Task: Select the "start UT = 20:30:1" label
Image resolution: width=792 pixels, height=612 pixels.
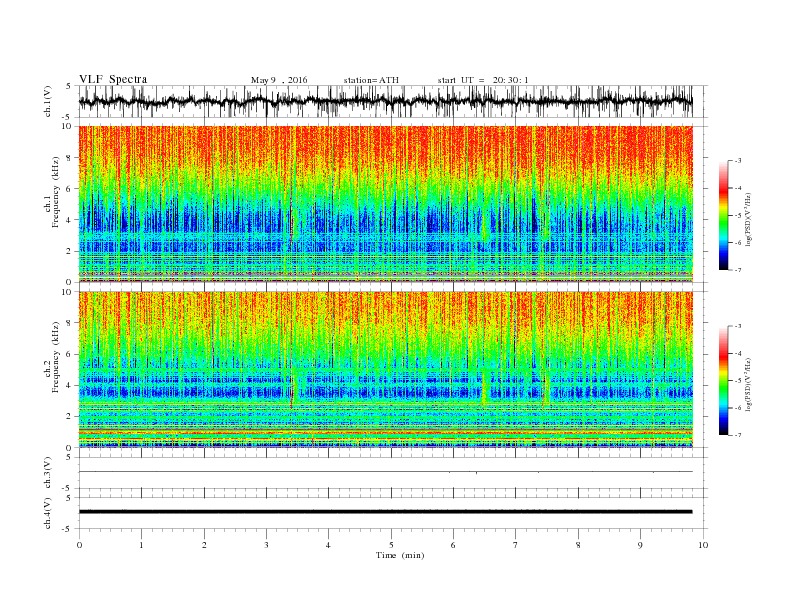Action: [x=483, y=80]
